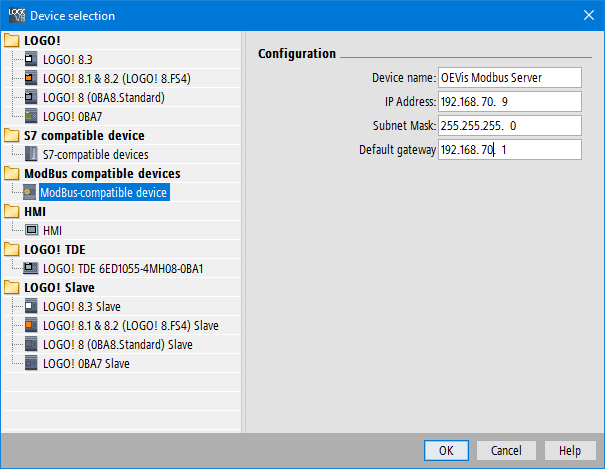Collapse the LOGO! Slave folder
Screen dimensions: 605x469
click(x=12, y=288)
